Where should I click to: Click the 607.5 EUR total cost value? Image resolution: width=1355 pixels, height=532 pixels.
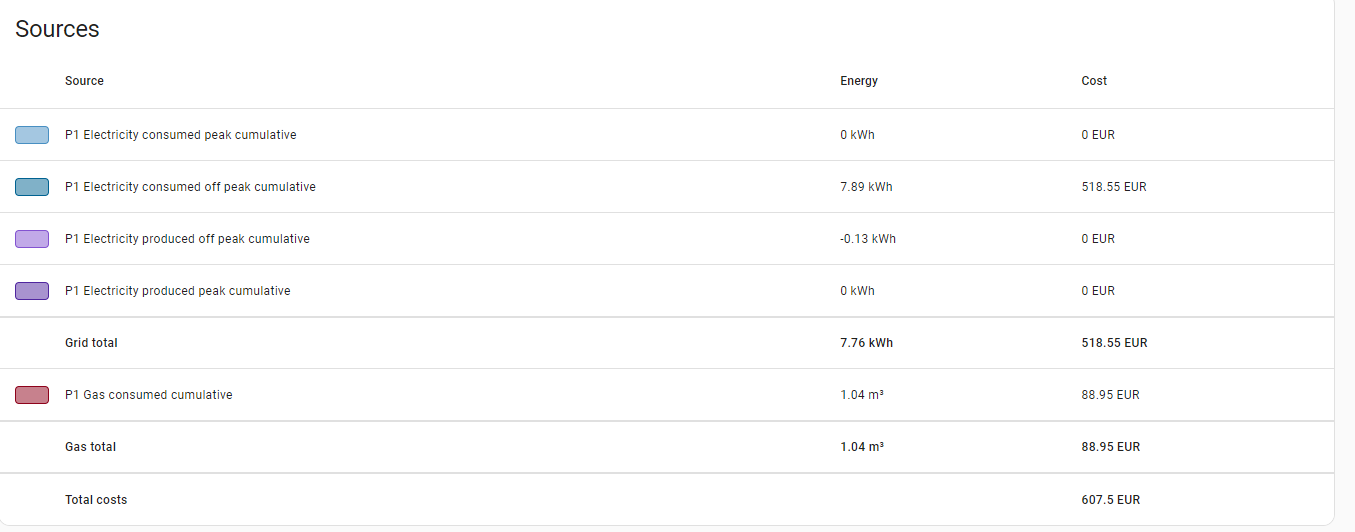1110,500
